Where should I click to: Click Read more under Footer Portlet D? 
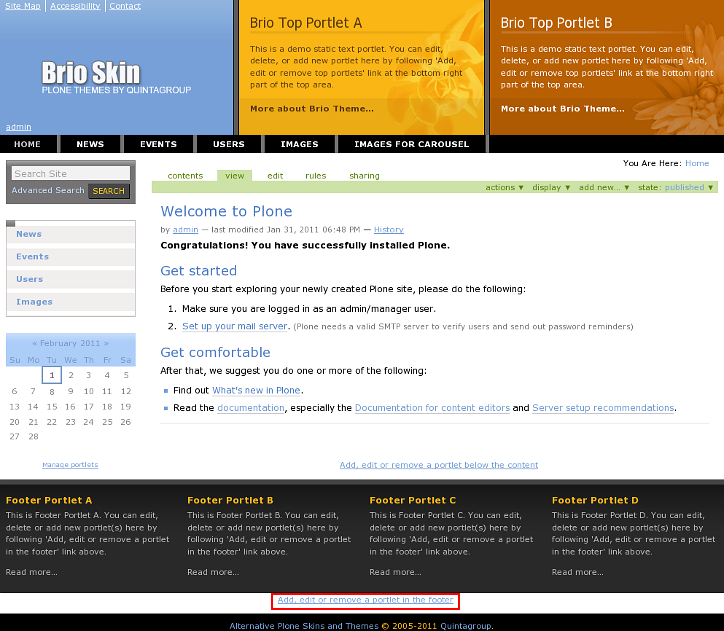click(578, 572)
